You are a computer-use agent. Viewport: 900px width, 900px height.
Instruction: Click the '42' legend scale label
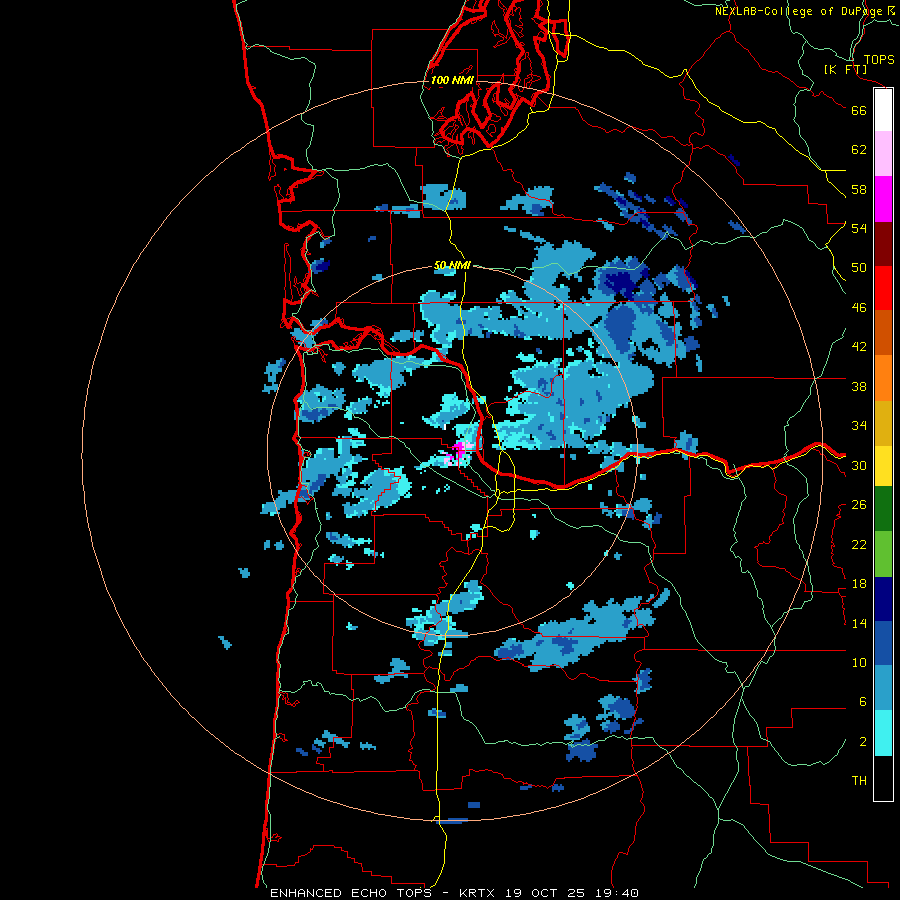point(859,347)
